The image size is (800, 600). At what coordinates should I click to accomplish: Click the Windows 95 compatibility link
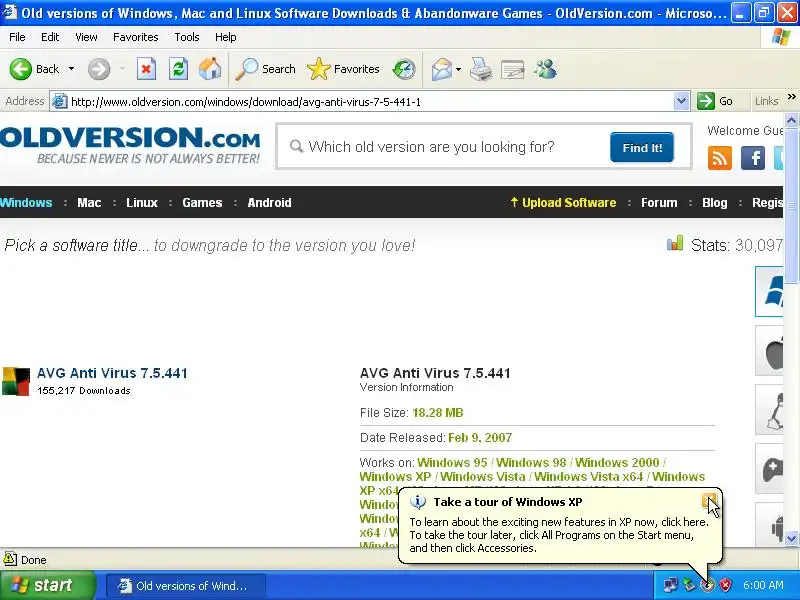452,463
